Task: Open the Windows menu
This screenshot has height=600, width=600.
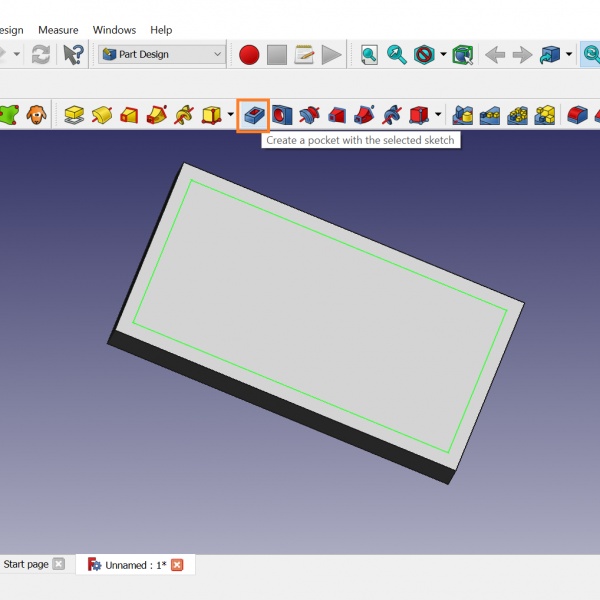Action: click(x=114, y=30)
